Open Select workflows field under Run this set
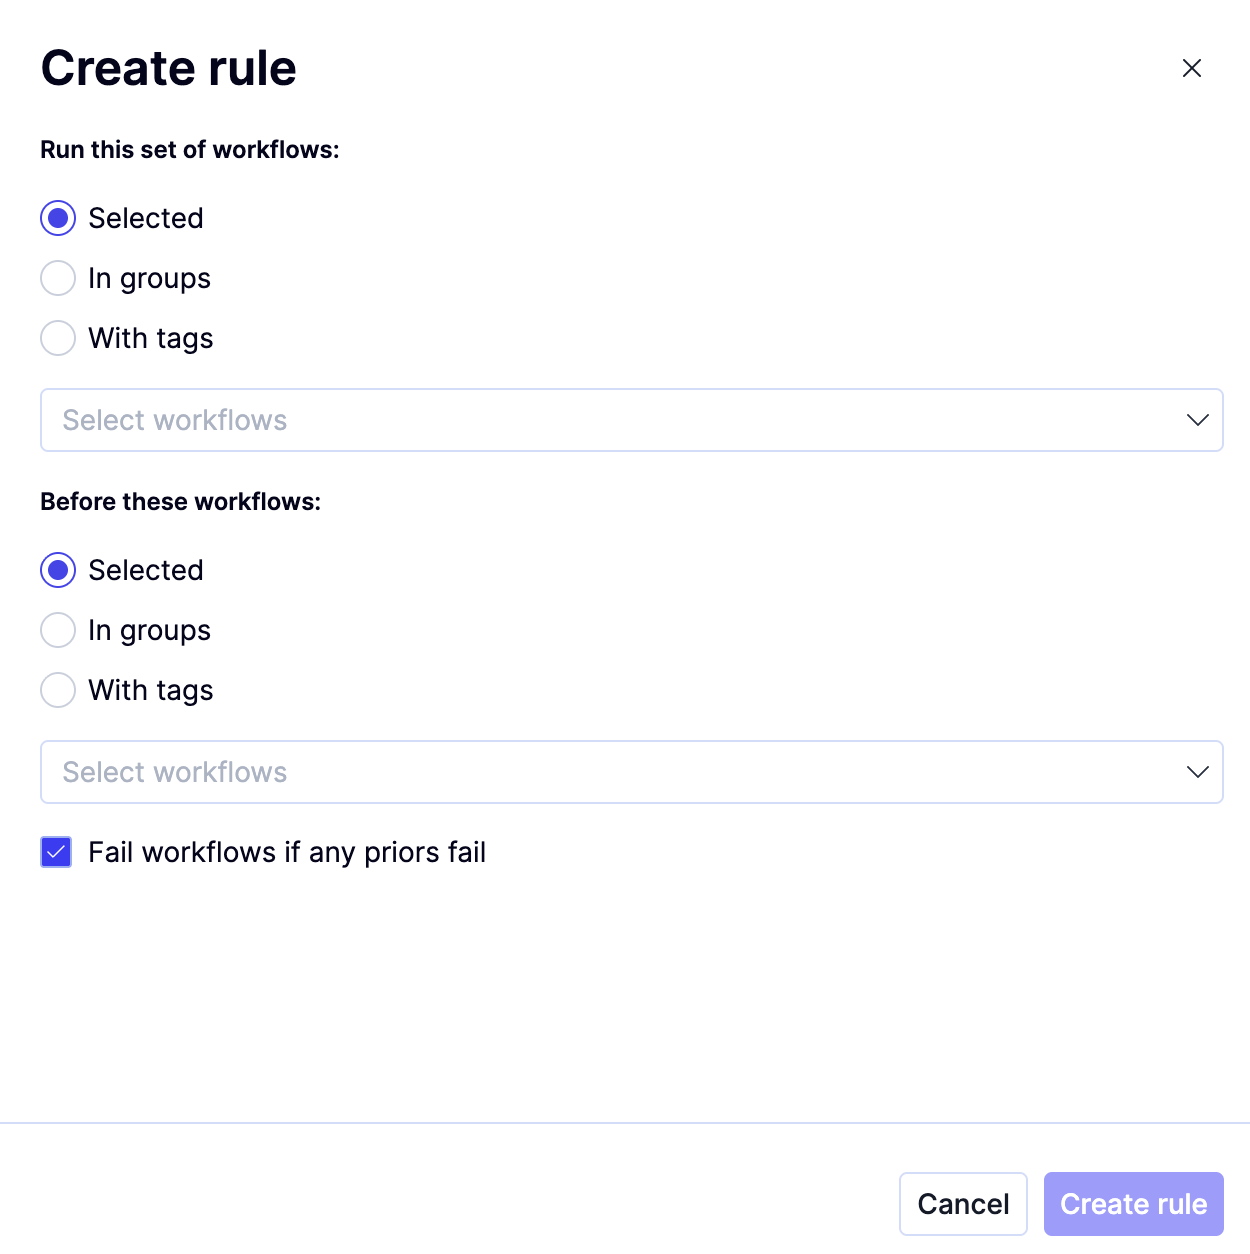The width and height of the screenshot is (1250, 1254). [632, 420]
